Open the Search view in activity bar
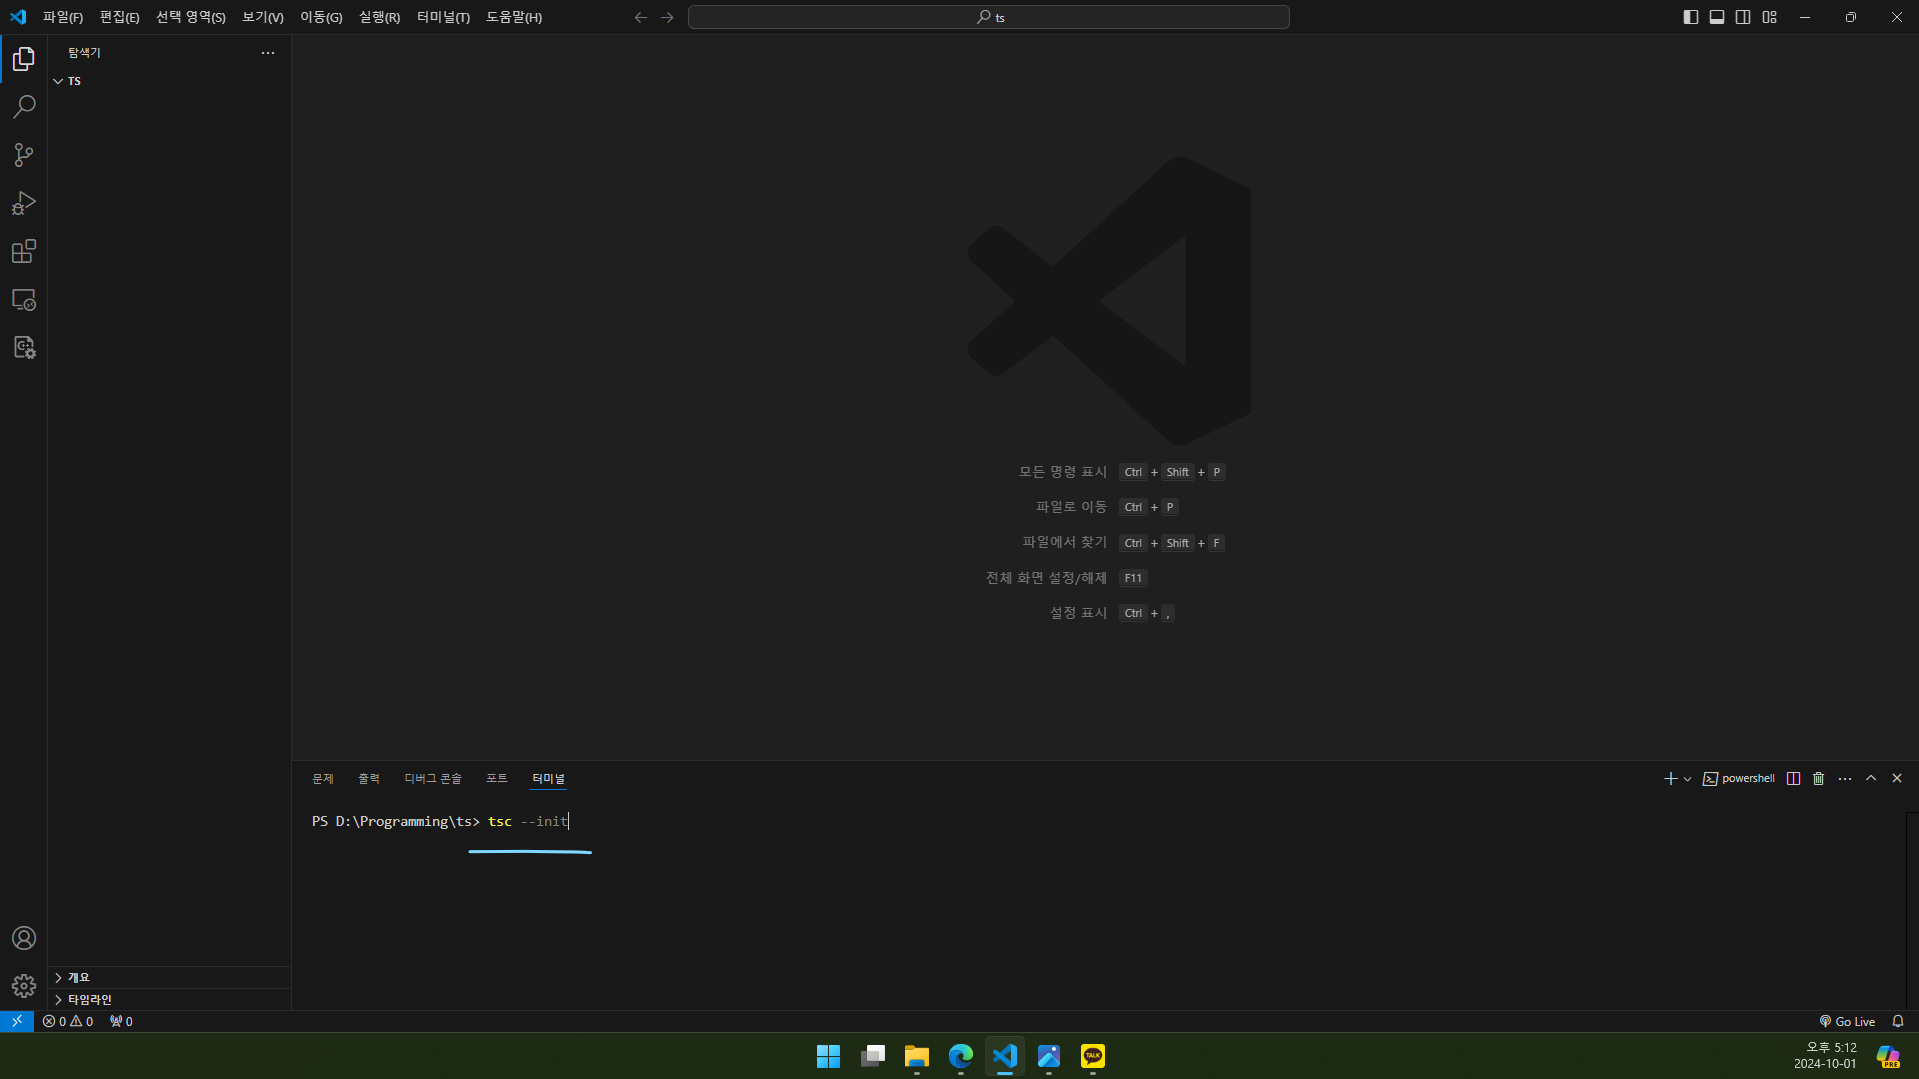Screen dimensions: 1919x1079 [24, 107]
